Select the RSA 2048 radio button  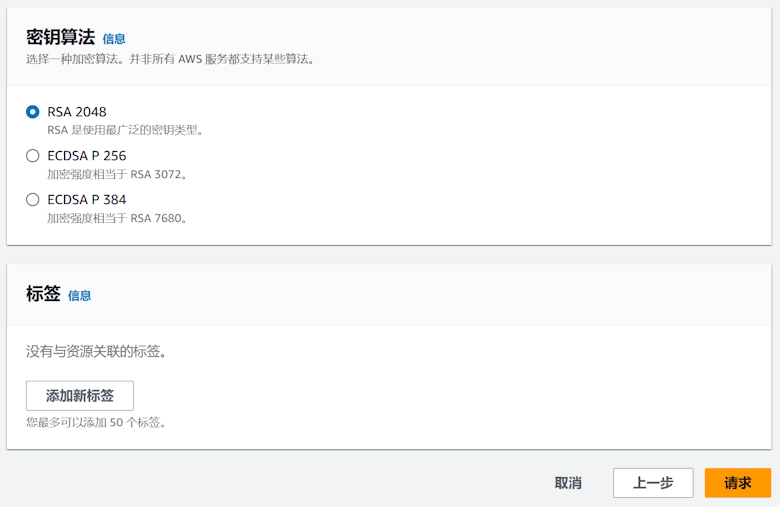pyautogui.click(x=32, y=112)
